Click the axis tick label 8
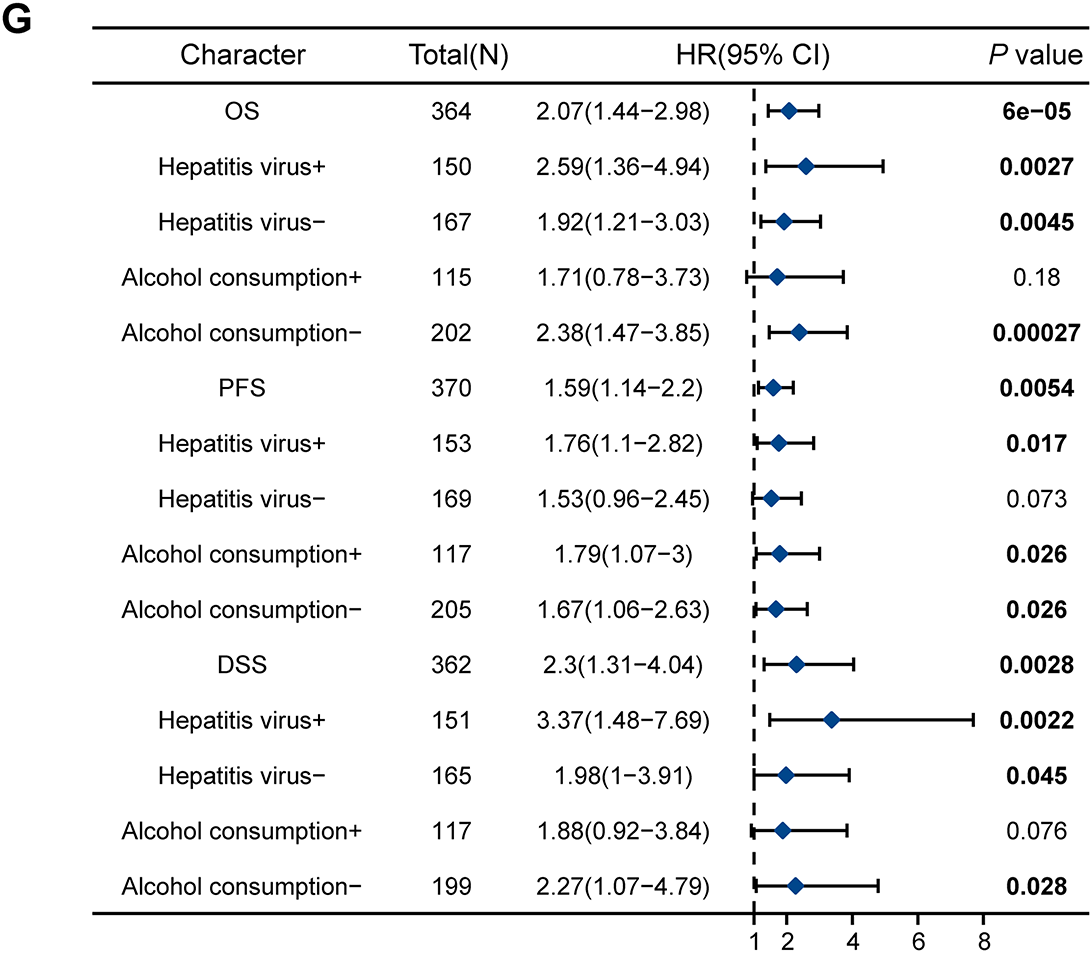This screenshot has width=1092, height=953. (983, 939)
